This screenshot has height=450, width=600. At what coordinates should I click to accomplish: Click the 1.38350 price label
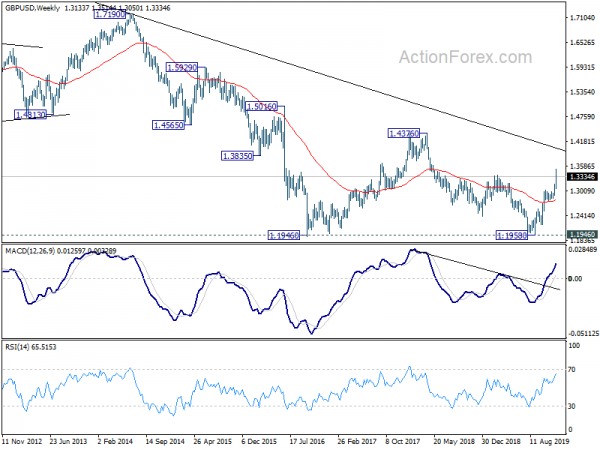click(237, 156)
